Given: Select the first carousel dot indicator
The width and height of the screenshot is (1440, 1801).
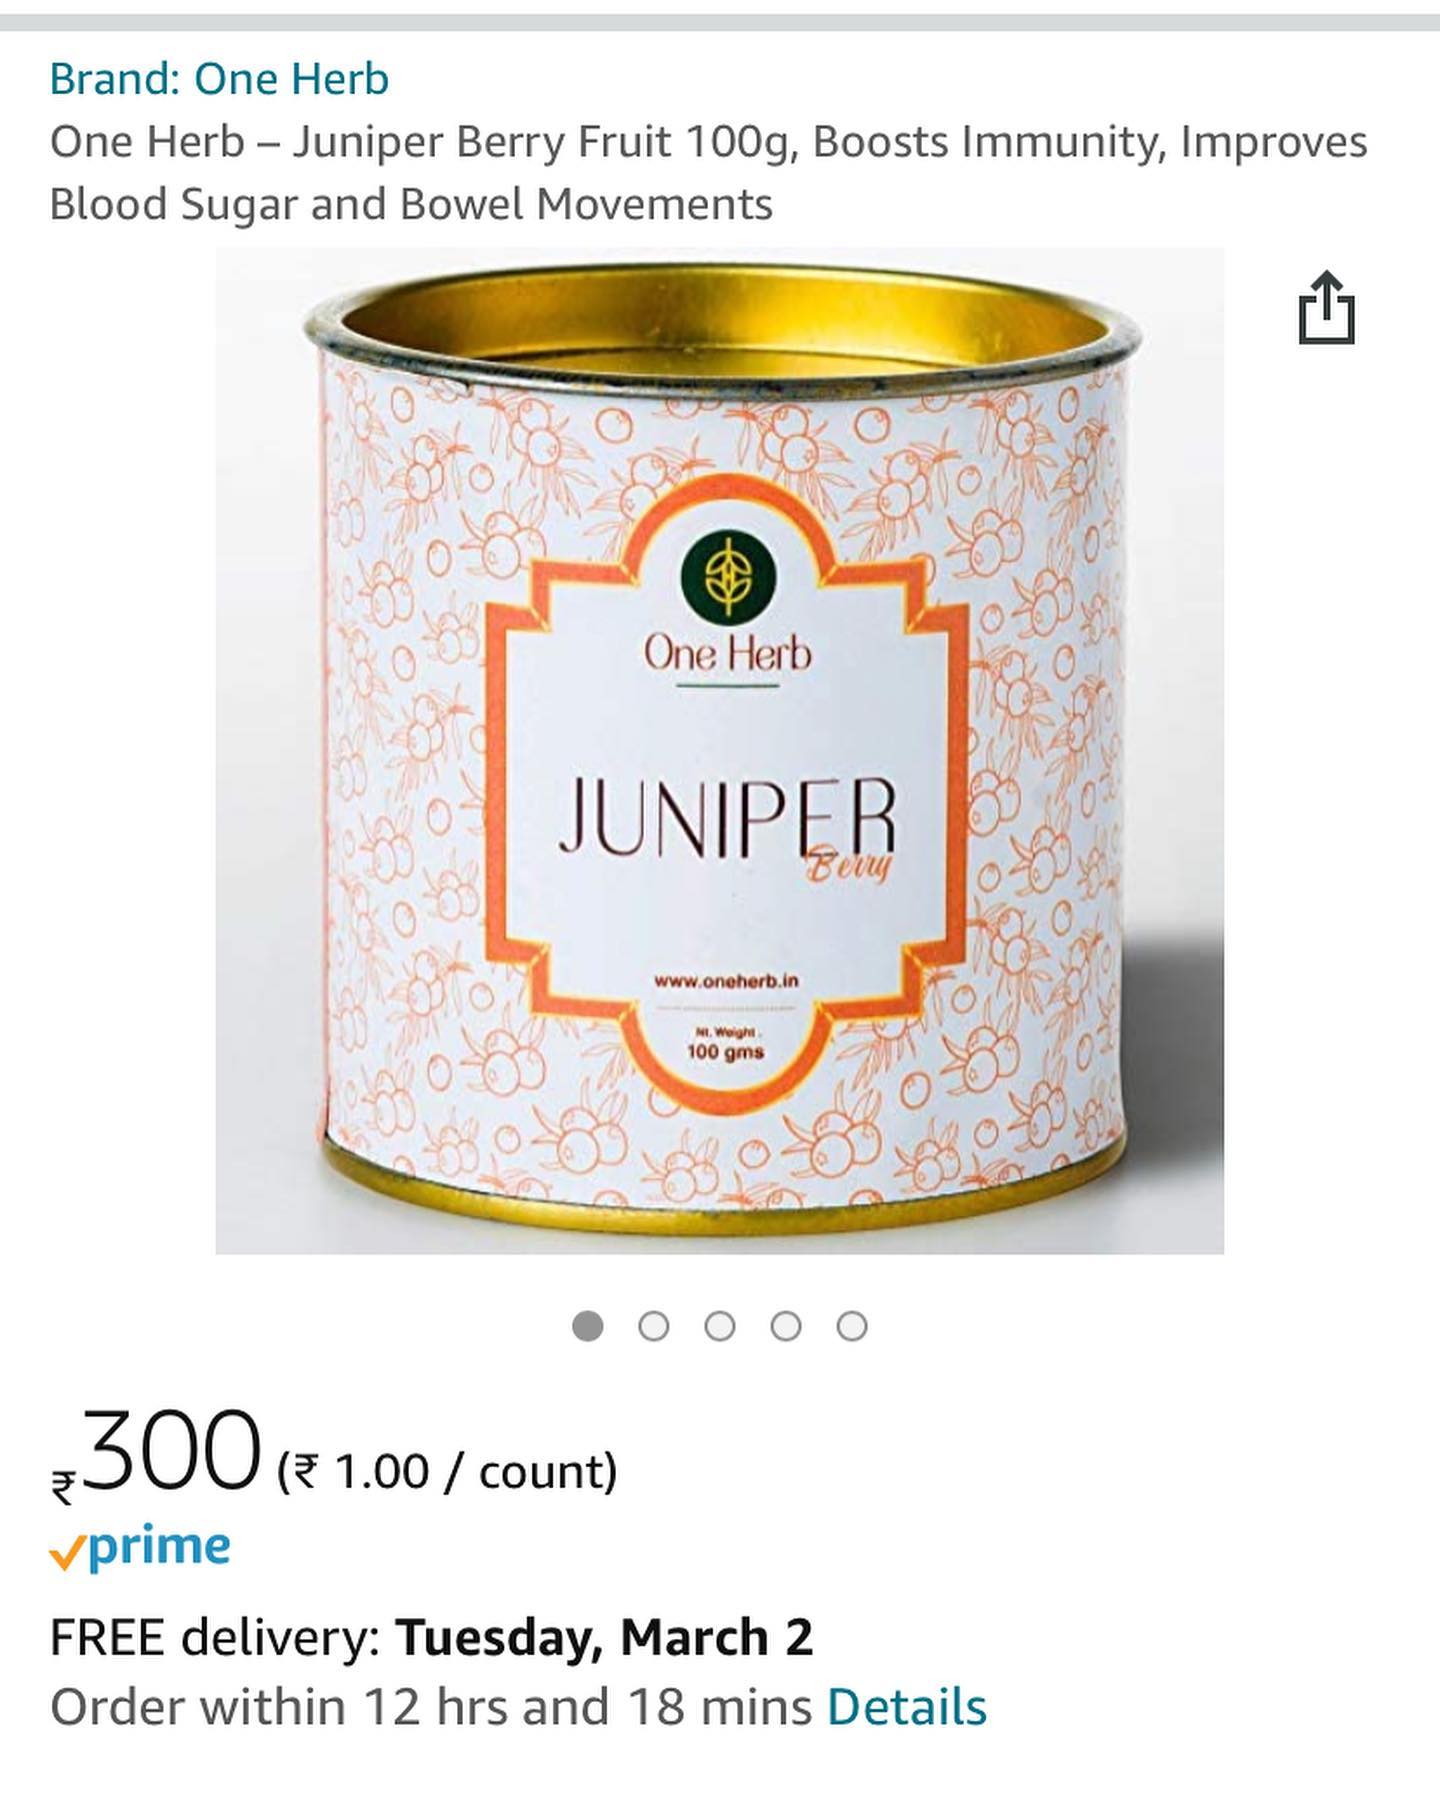Looking at the screenshot, I should click(x=588, y=1326).
